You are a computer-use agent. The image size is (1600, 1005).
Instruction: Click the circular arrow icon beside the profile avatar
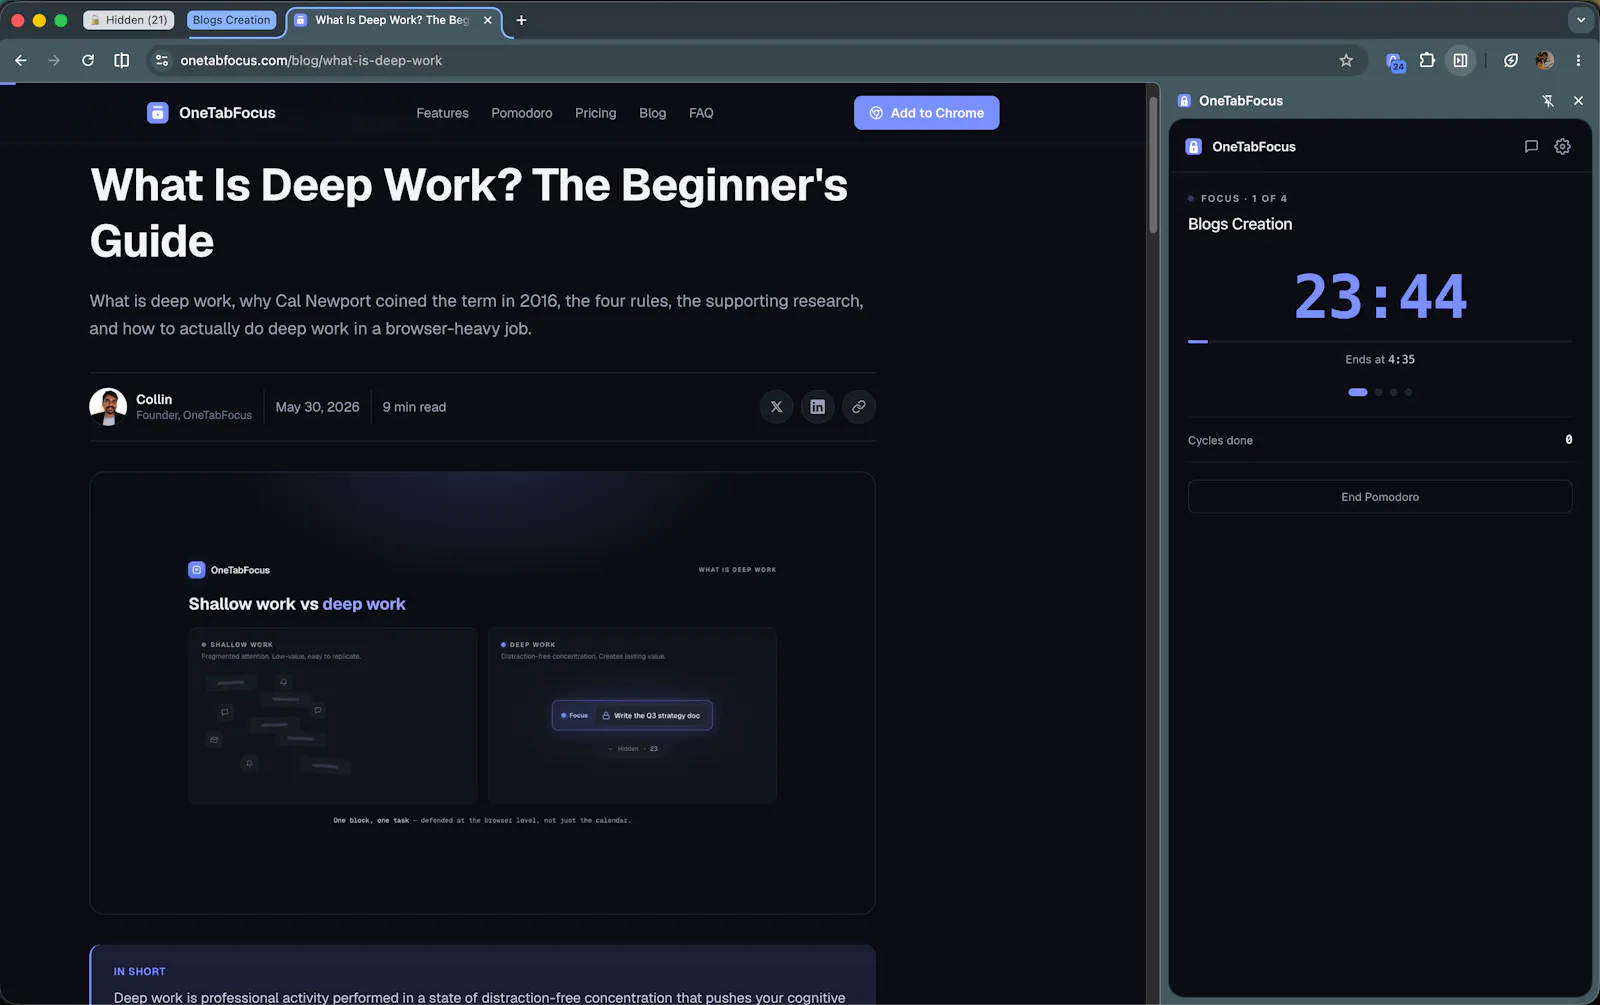[x=1511, y=60]
